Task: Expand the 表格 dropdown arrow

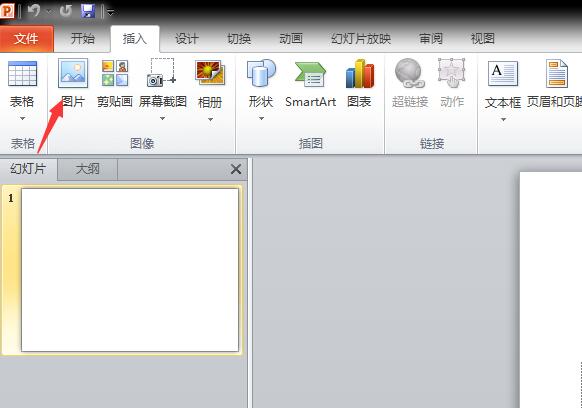Action: 22,118
